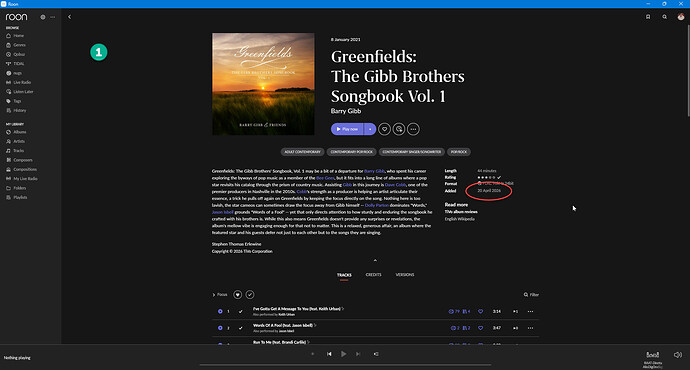Toggle the checkmark on track 2
Viewport: 690px width, 370px height.
[241, 328]
